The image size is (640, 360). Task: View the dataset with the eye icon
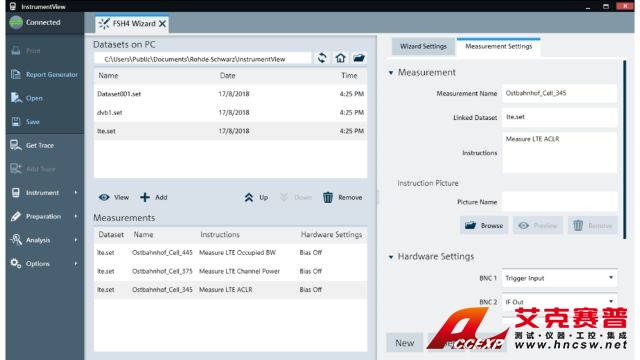104,198
